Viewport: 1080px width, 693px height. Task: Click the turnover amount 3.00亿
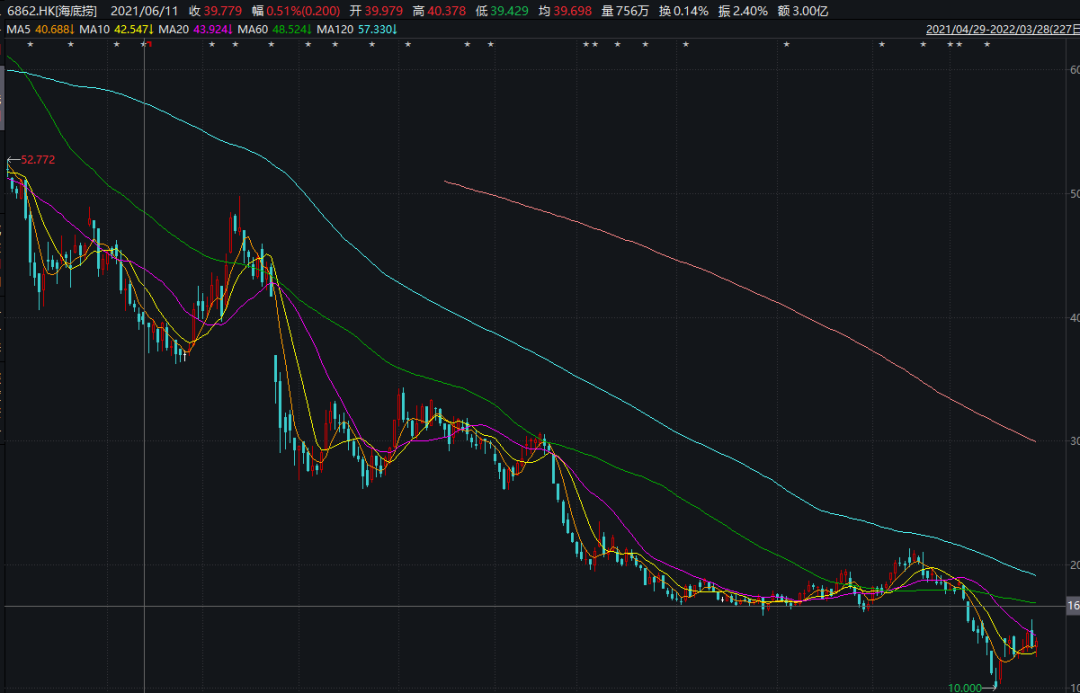point(811,11)
